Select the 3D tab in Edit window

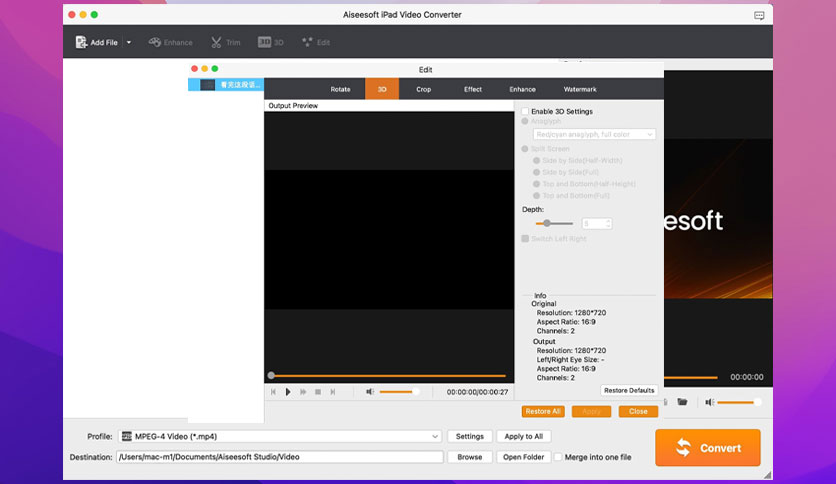point(382,89)
